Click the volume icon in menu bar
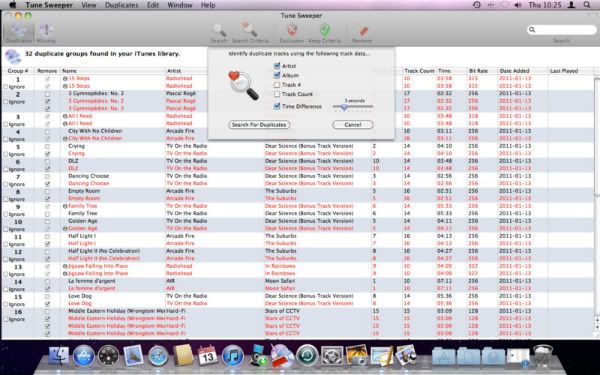This screenshot has width=600, height=375. click(518, 5)
